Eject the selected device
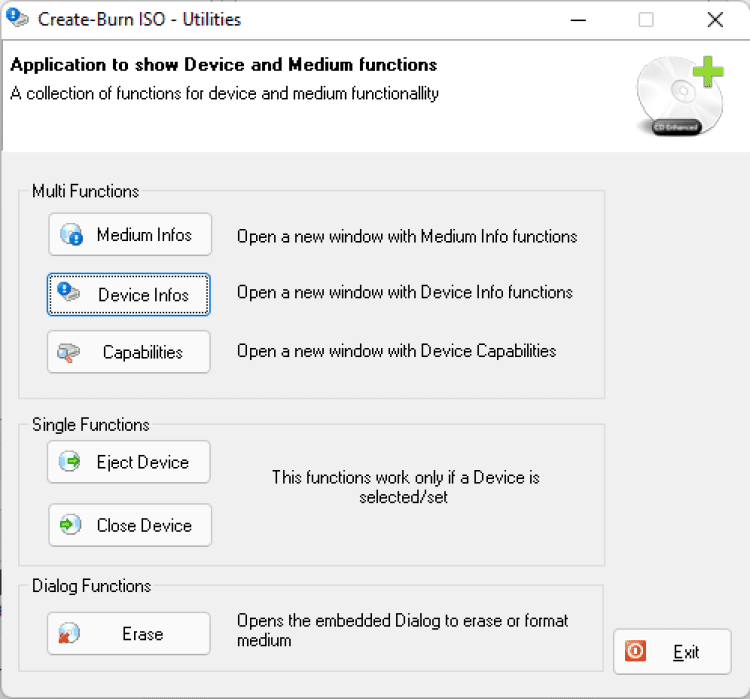The height and width of the screenshot is (699, 750). point(129,462)
